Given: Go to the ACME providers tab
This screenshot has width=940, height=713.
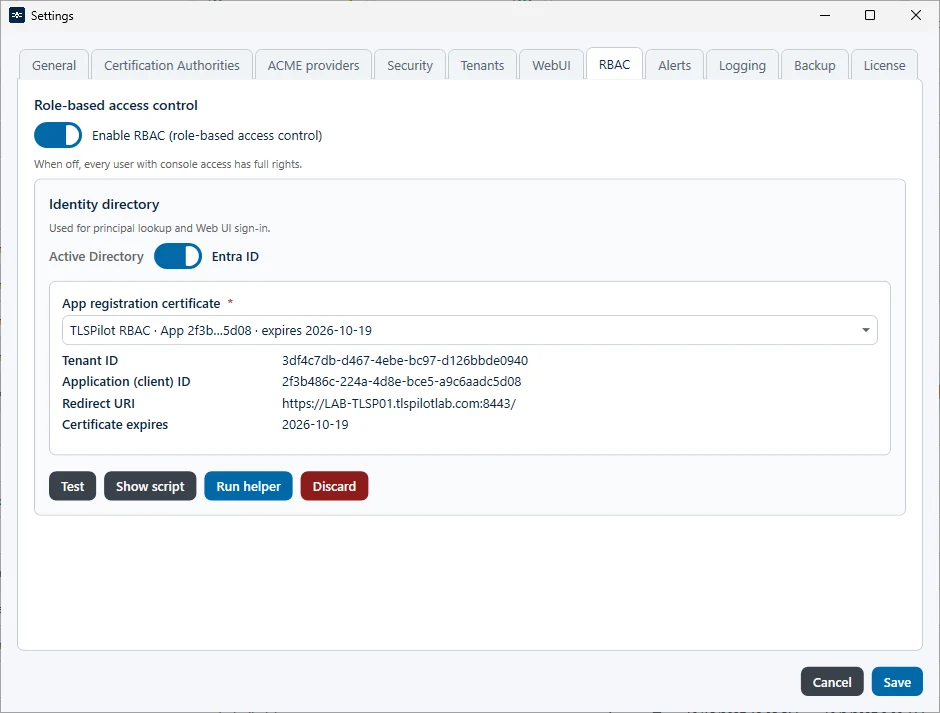Looking at the screenshot, I should point(314,65).
